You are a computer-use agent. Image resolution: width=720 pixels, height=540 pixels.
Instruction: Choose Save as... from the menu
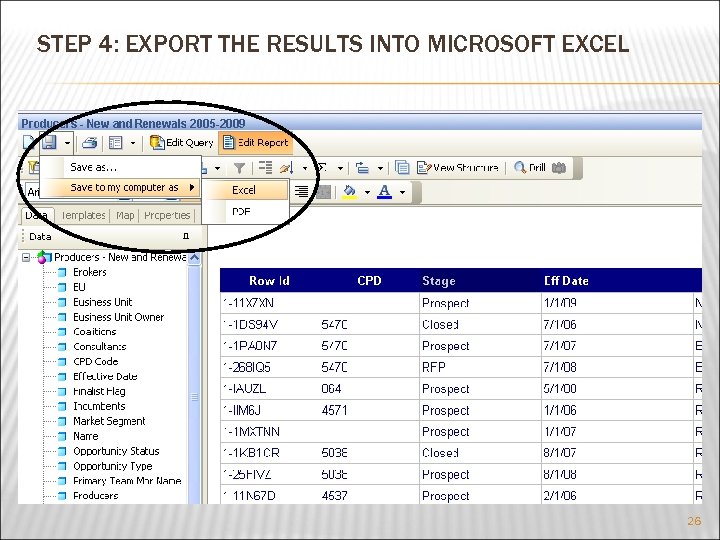[121, 168]
